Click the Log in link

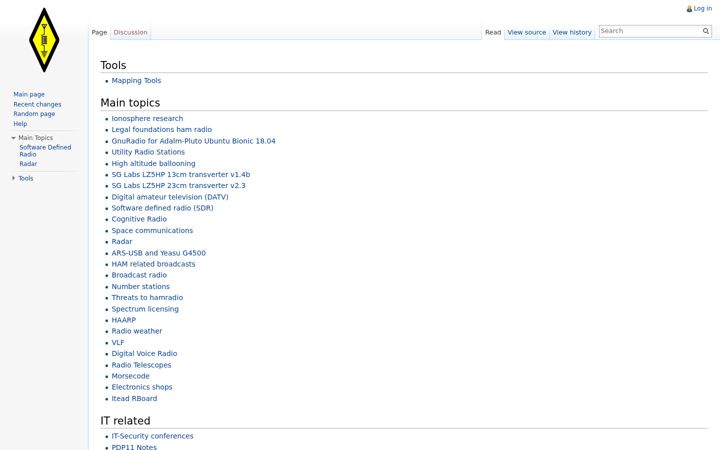(x=703, y=9)
